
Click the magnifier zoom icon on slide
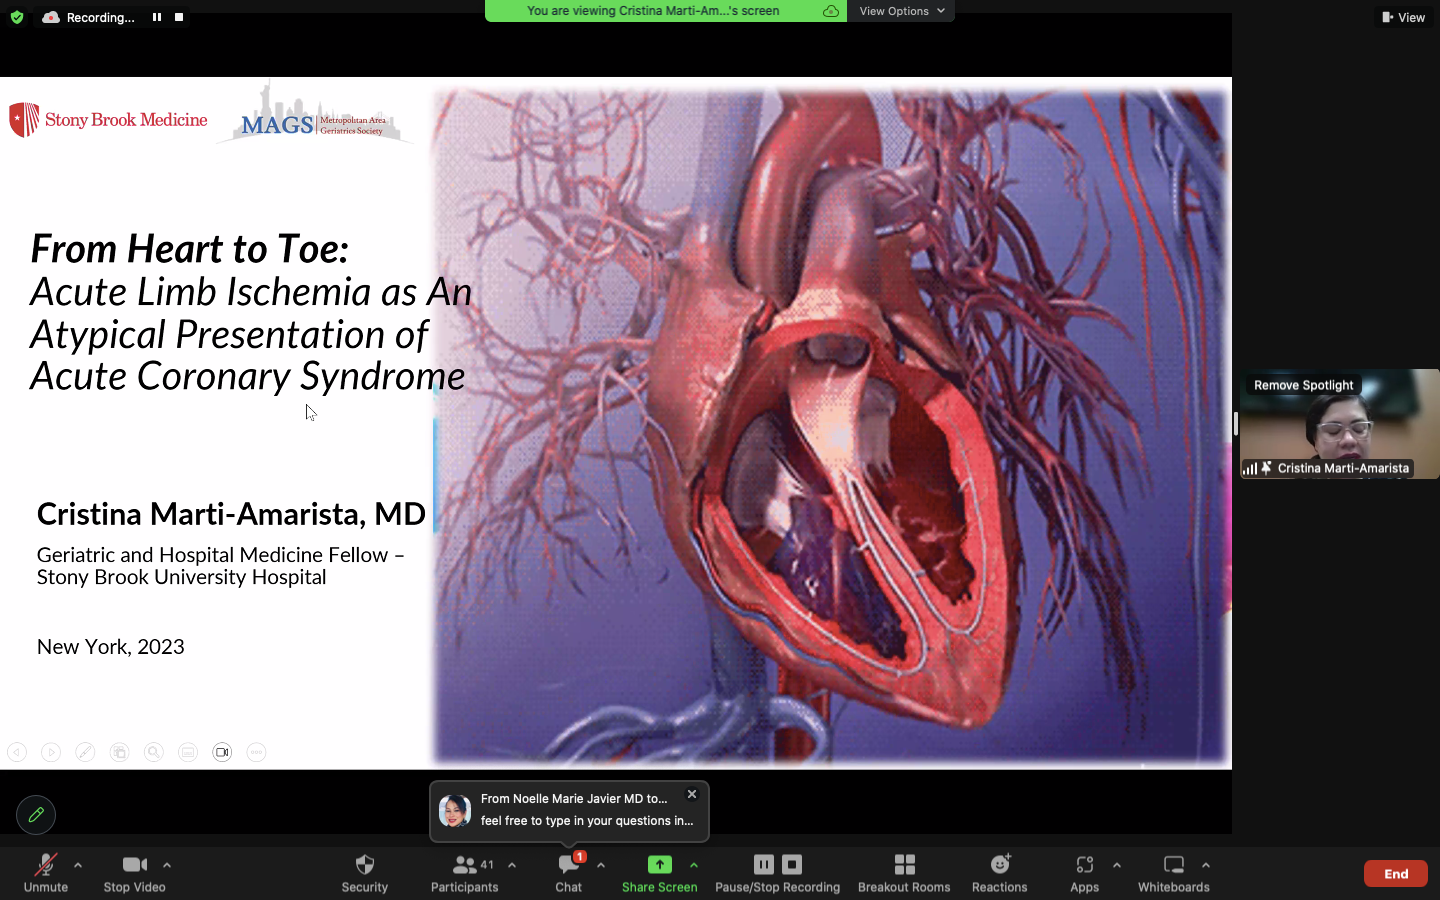pos(154,752)
